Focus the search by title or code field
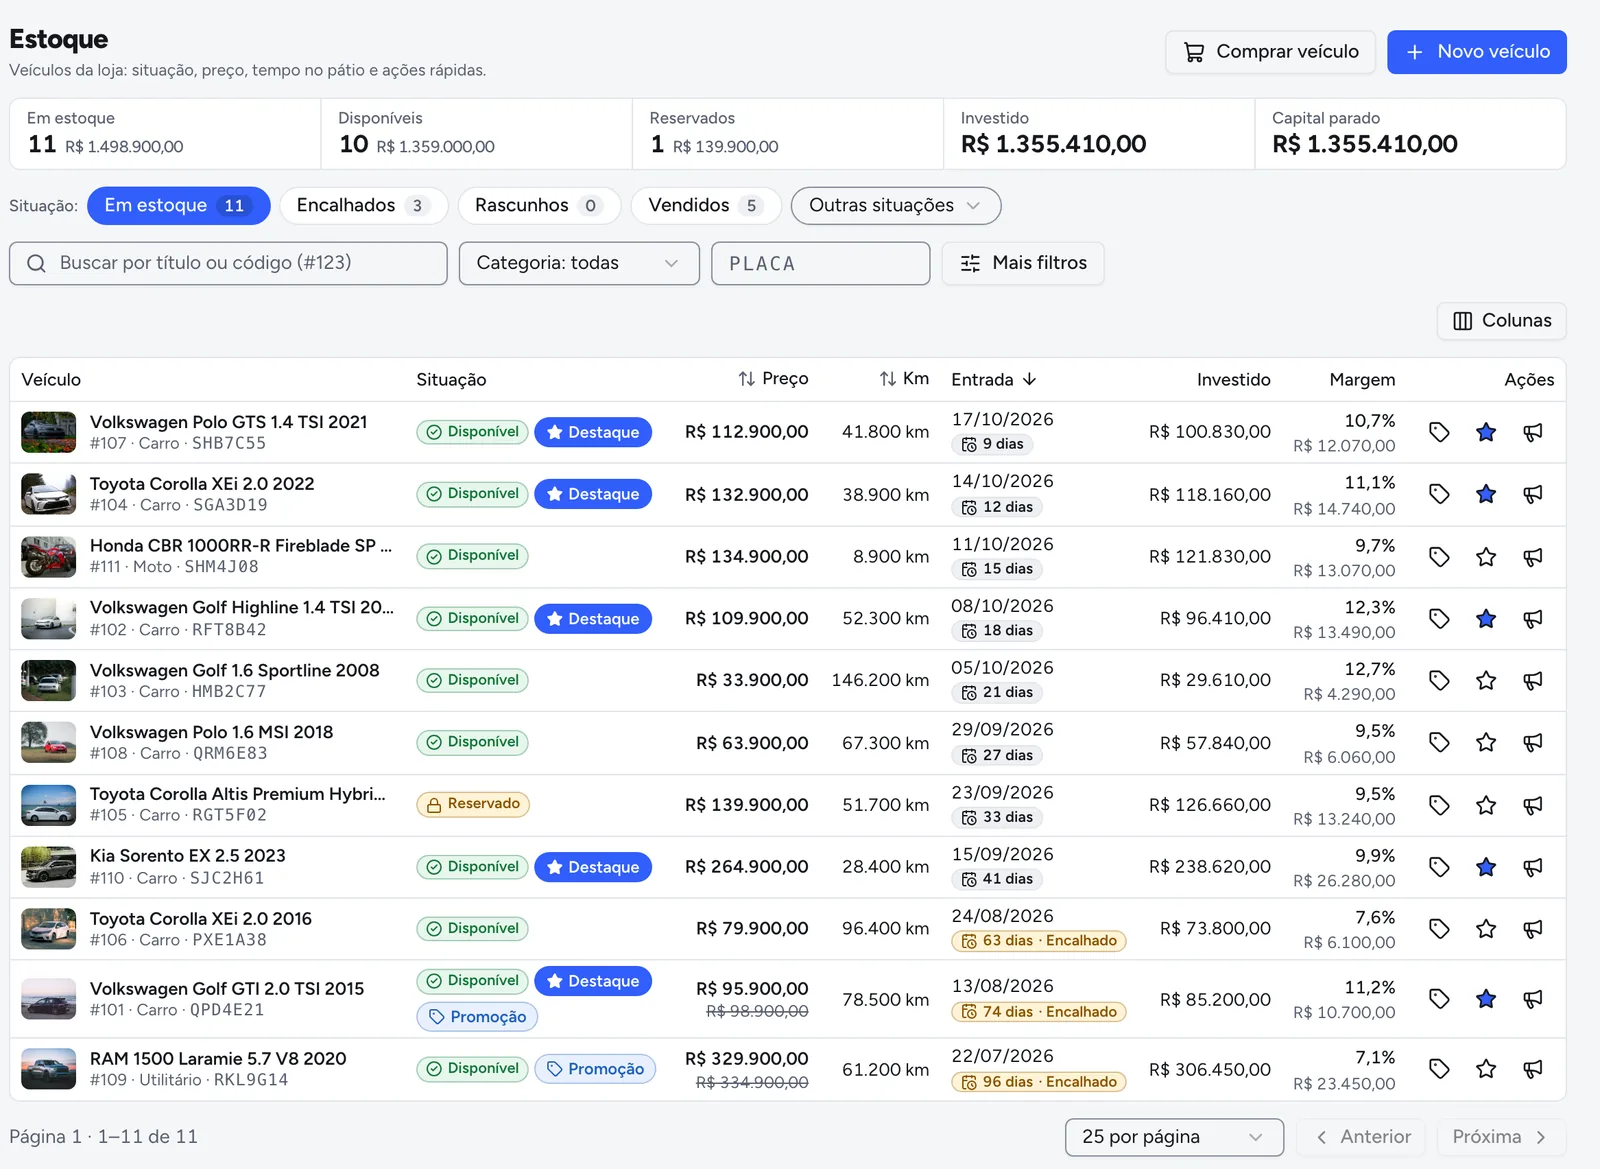The width and height of the screenshot is (1600, 1169). (x=228, y=263)
